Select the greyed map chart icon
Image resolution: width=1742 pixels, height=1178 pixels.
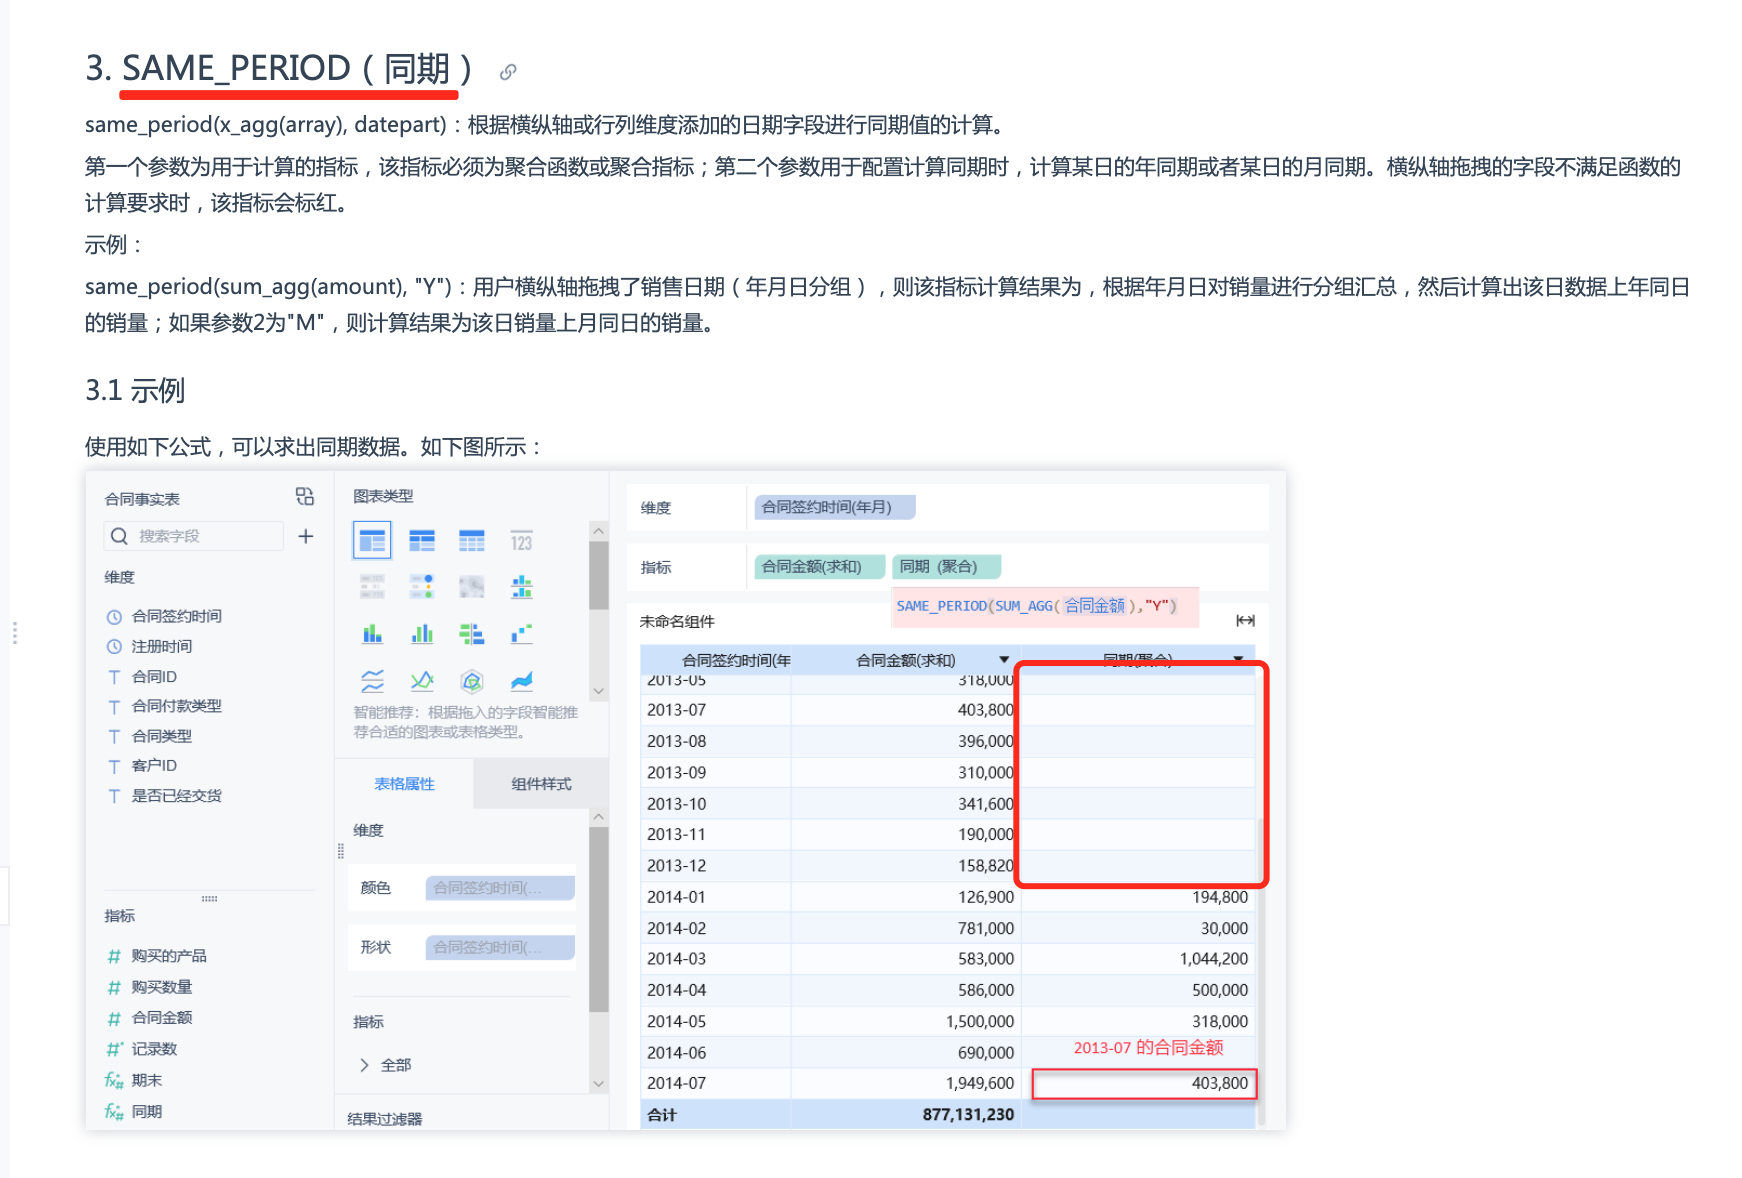click(472, 587)
